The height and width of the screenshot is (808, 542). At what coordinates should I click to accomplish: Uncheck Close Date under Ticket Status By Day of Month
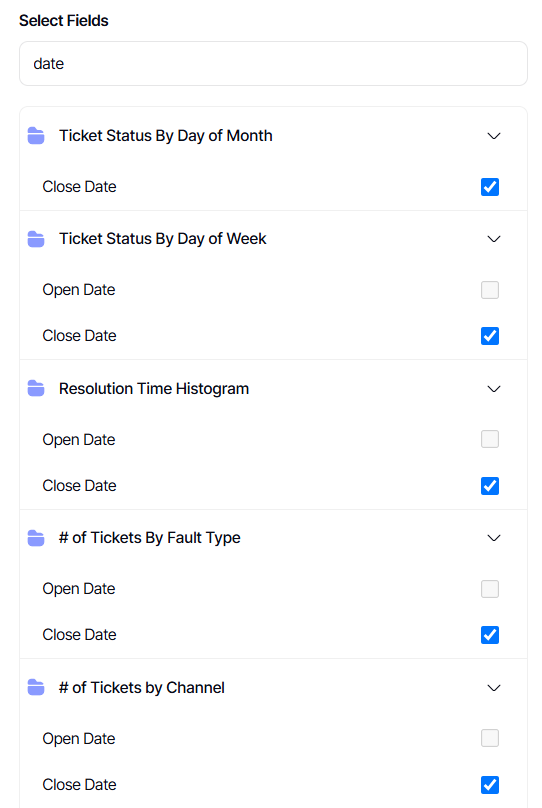(x=490, y=187)
